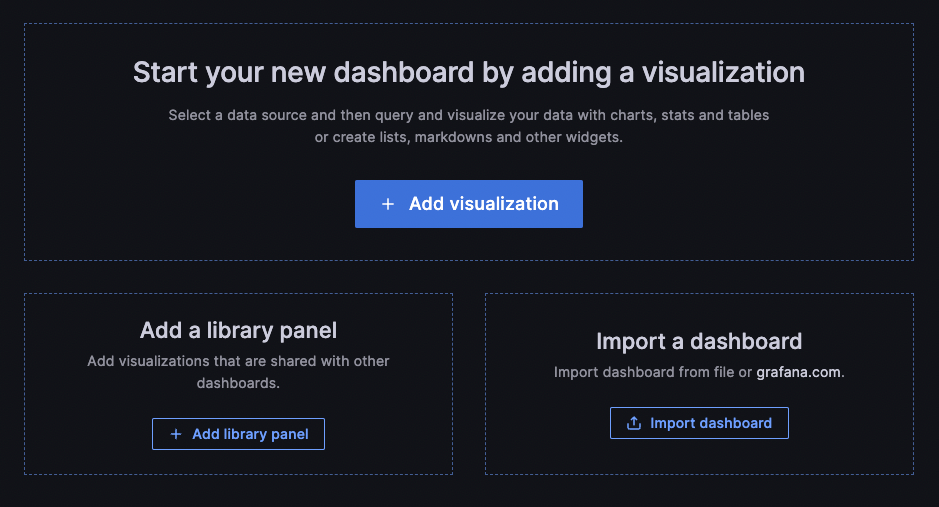The width and height of the screenshot is (939, 507).
Task: Click the 'Add library panel' text label
Action: (250, 434)
